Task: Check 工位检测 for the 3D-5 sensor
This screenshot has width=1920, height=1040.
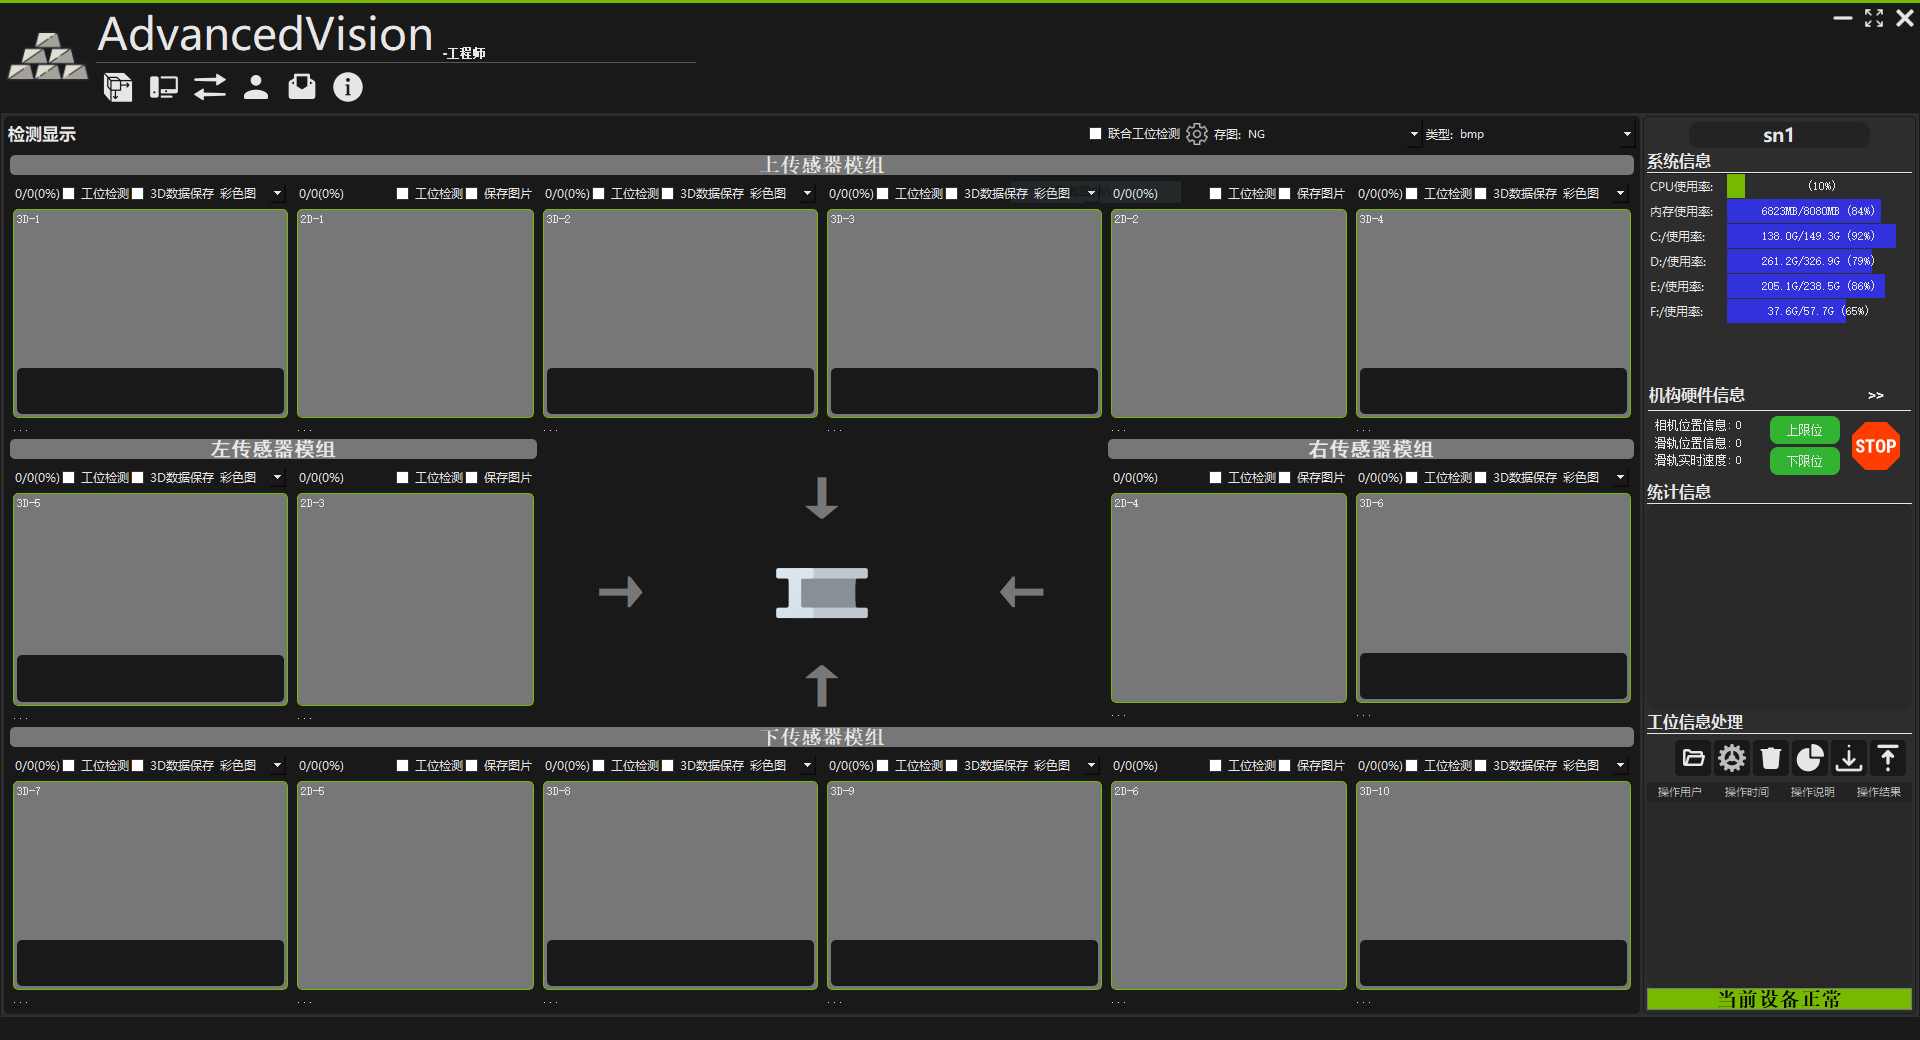Action: (69, 478)
